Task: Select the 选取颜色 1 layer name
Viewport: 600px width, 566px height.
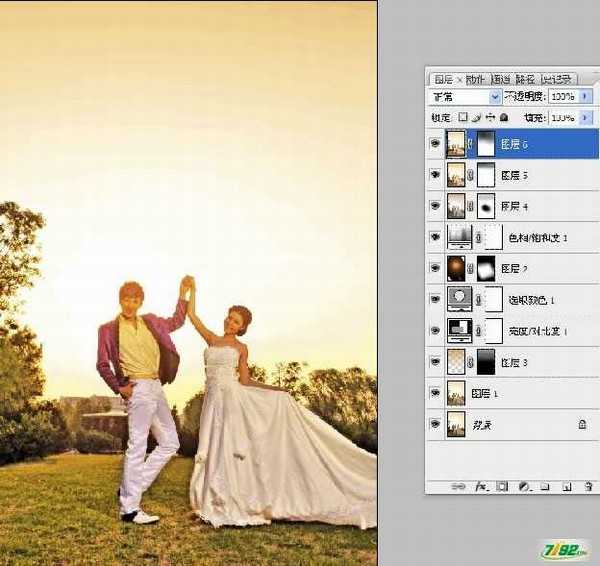Action: point(532,300)
